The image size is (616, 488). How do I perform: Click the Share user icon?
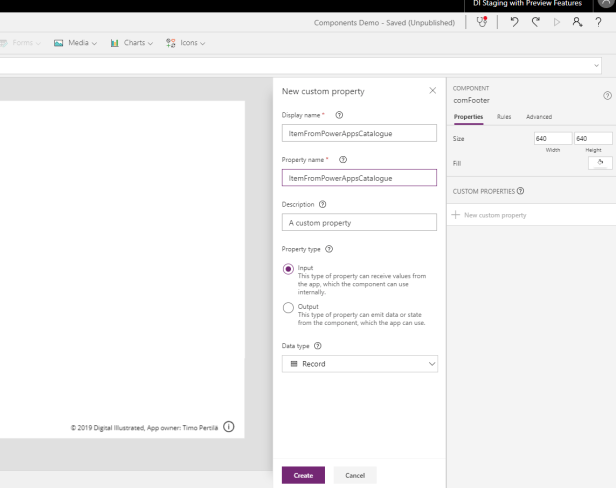579,22
